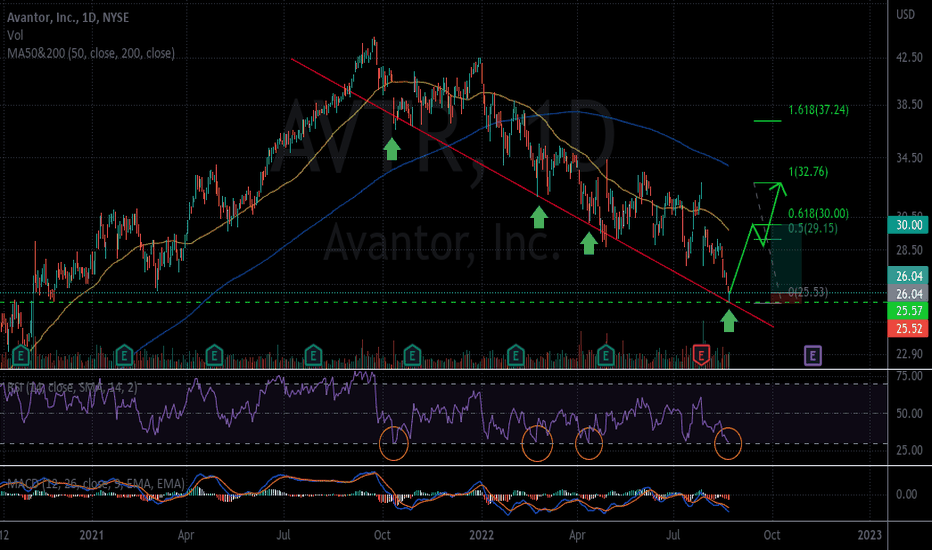Open the earnings marker just after 2021 label
Screen dimensions: 932x550
124,355
